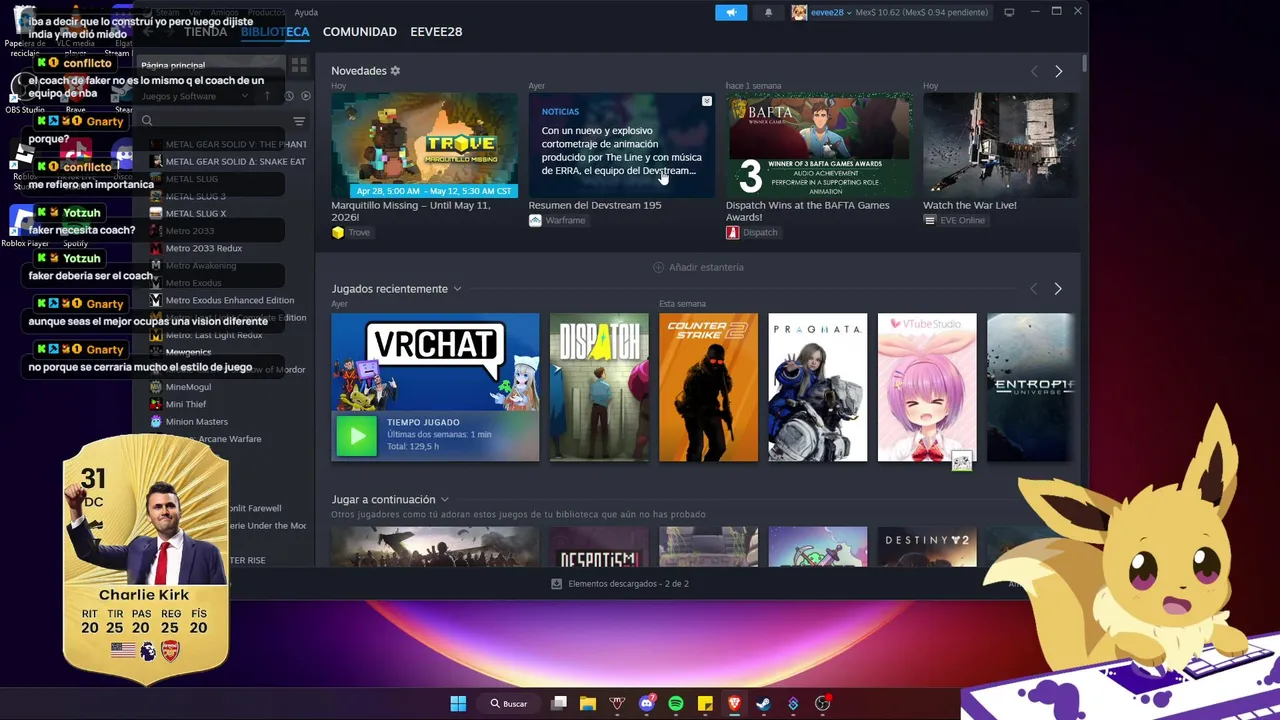Open OBS Studio from the taskbar
The image size is (1280, 720).
(x=823, y=703)
